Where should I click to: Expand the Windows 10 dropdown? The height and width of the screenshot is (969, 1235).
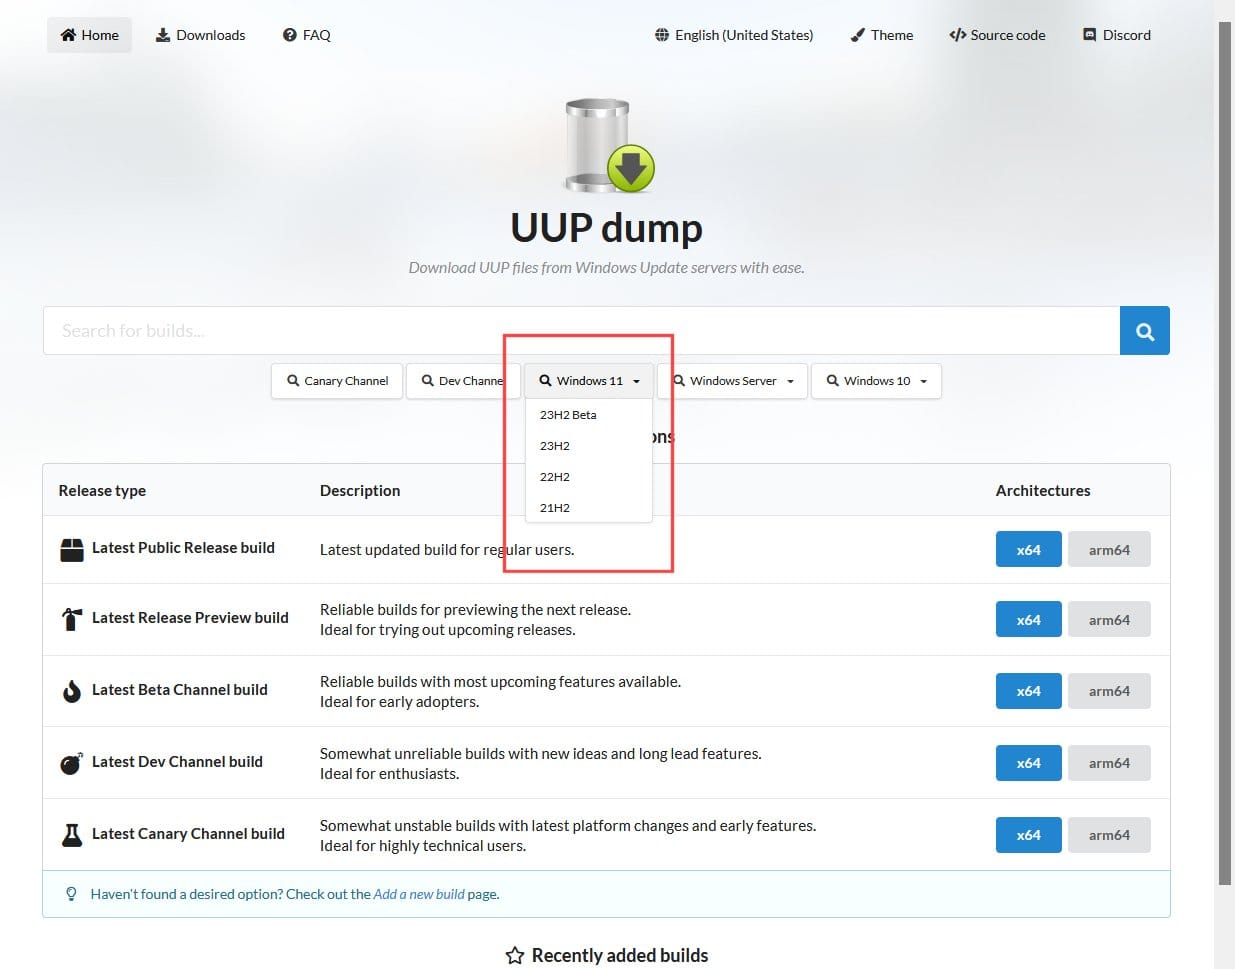point(876,381)
